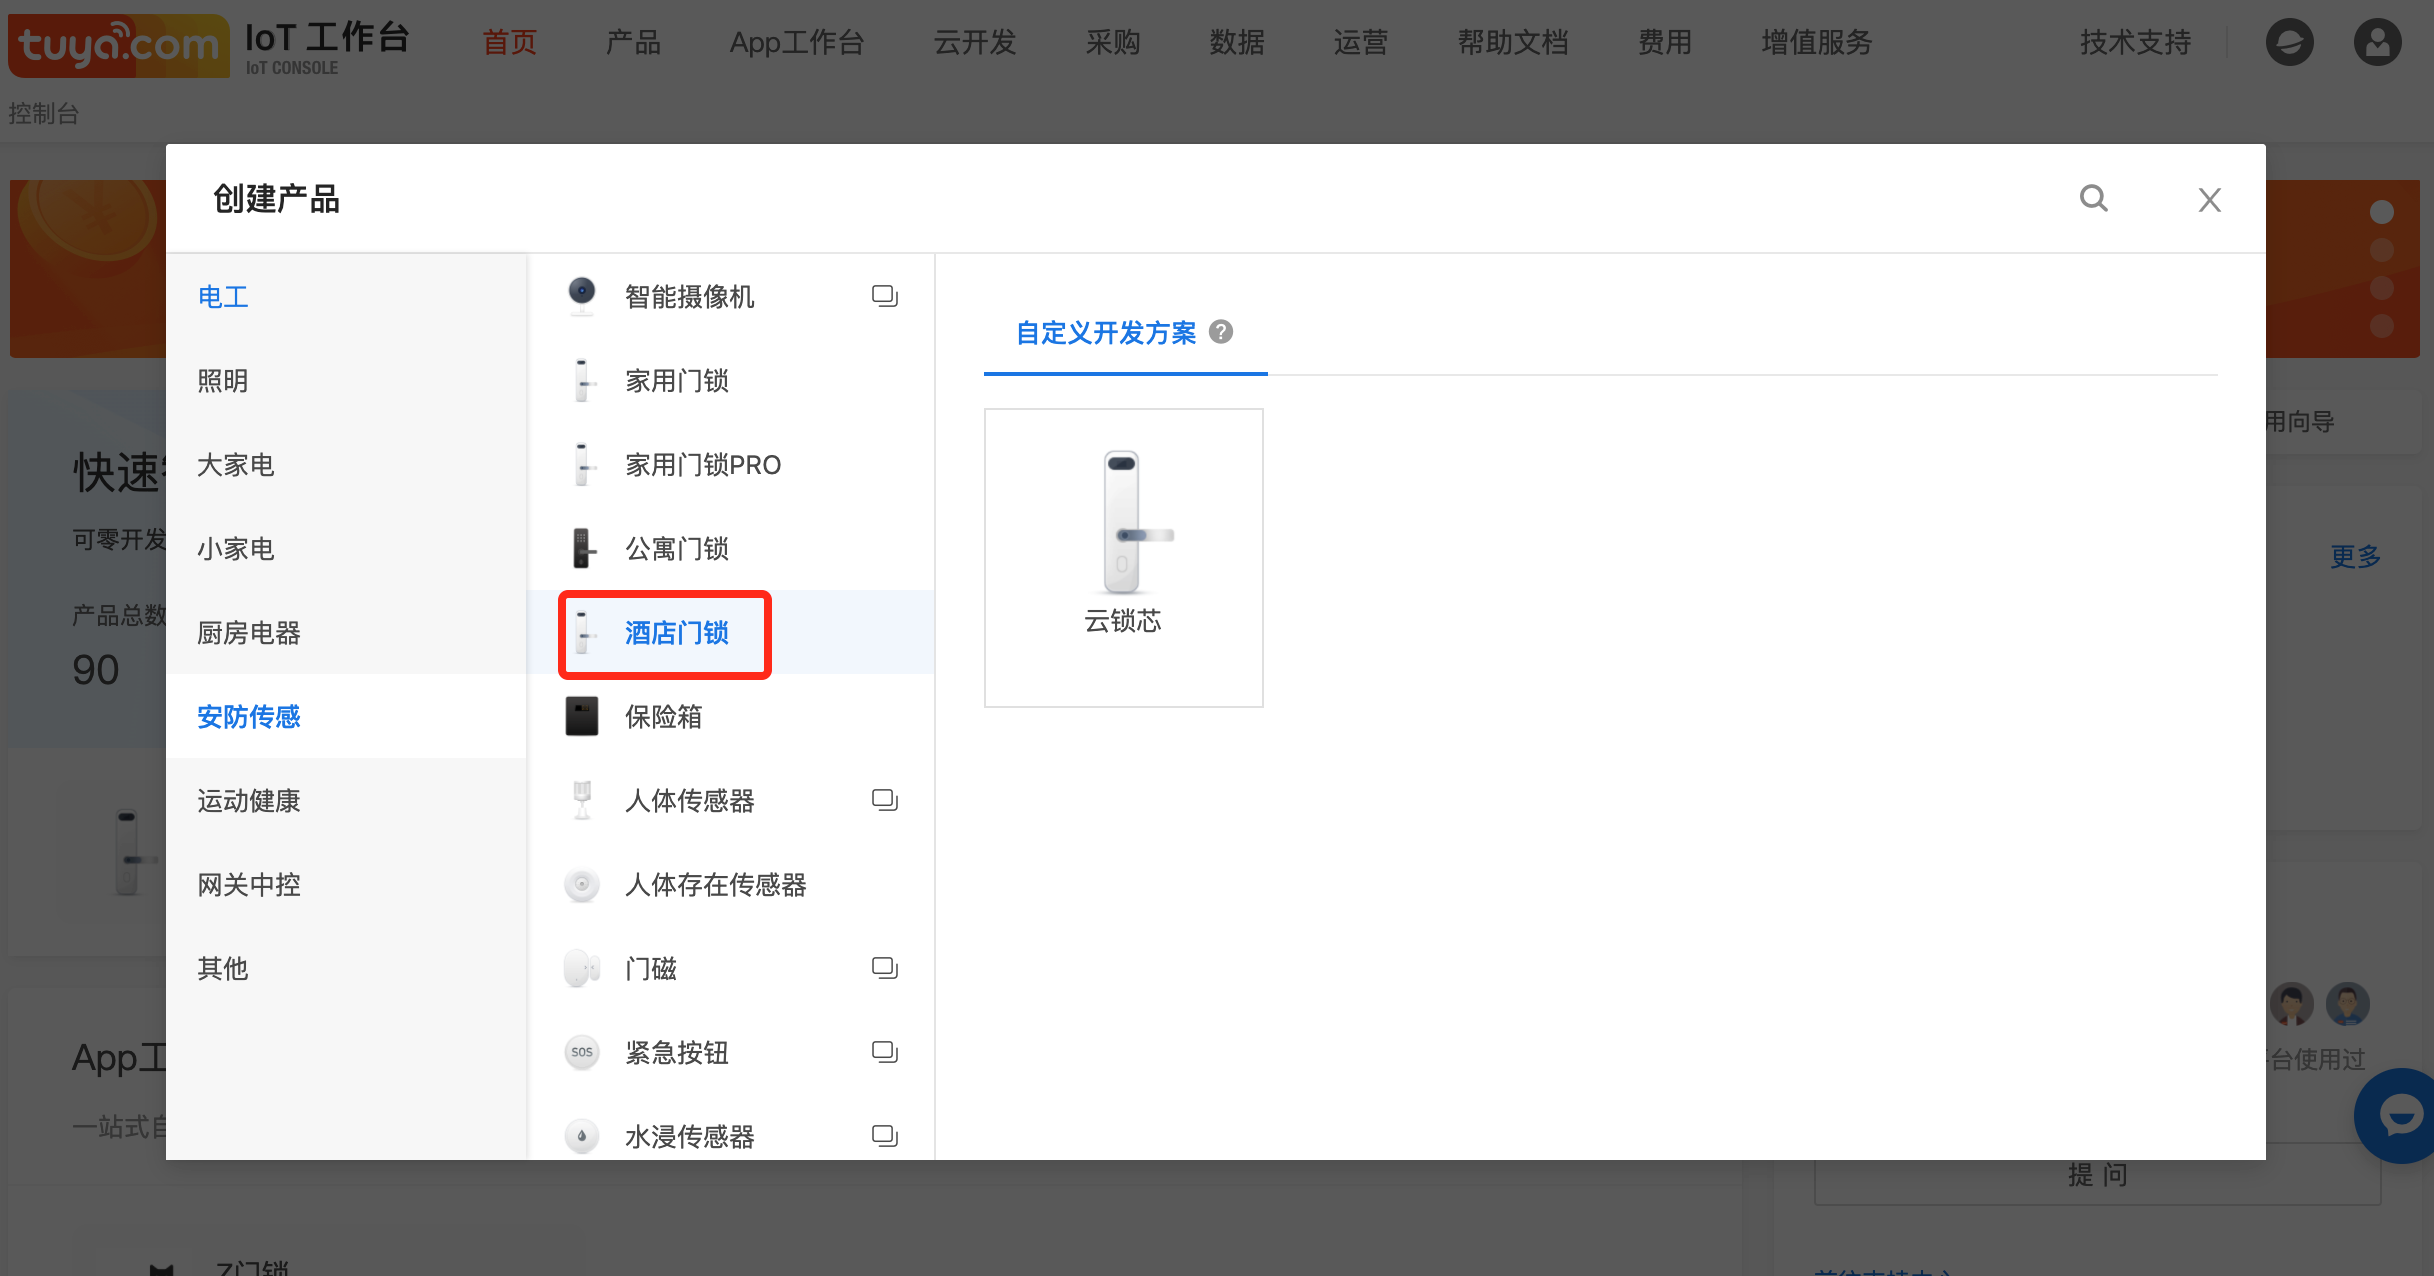Open the 费用 top menu
The height and width of the screenshot is (1276, 2434).
(x=1665, y=42)
